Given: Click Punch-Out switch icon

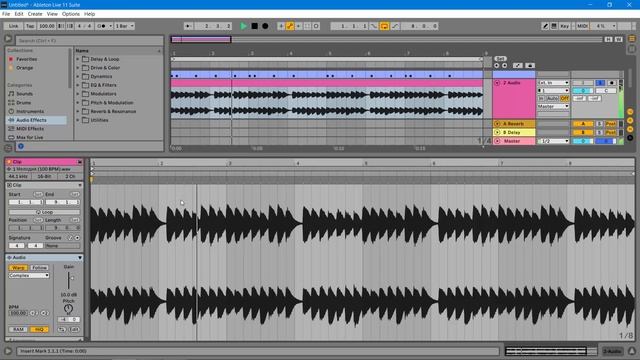Looking at the screenshot, I should click(395, 26).
